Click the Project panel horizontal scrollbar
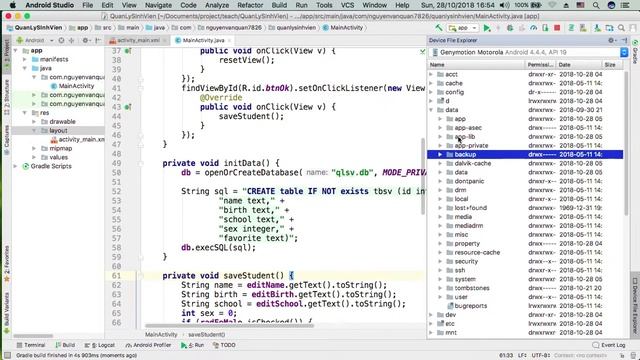Image resolution: width=640 pixels, height=360 pixels. coord(33,336)
